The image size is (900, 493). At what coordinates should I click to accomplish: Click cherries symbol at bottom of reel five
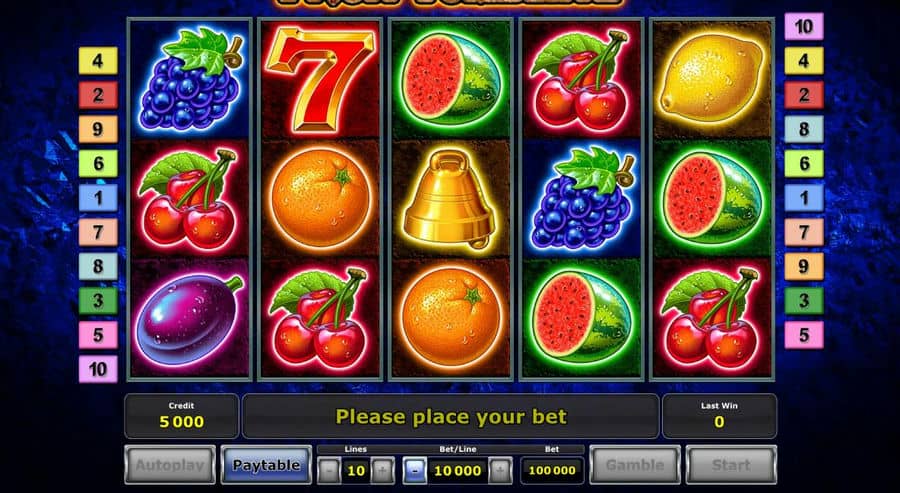tap(712, 317)
